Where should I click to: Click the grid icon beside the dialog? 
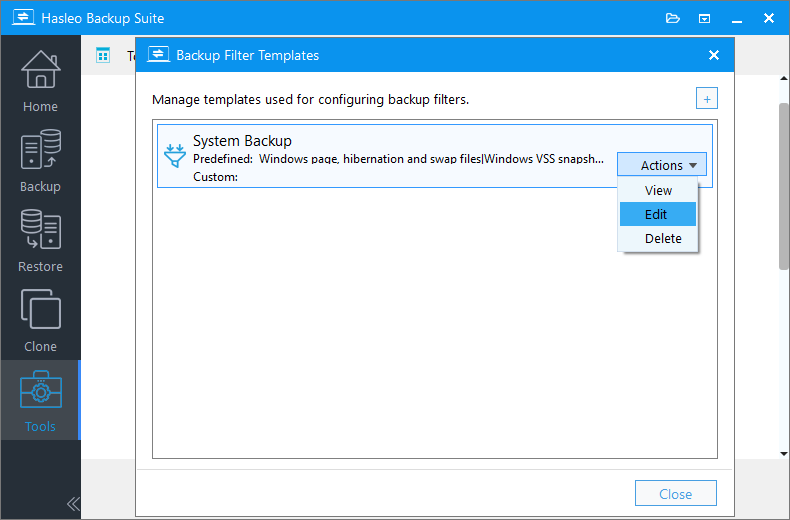coord(103,55)
